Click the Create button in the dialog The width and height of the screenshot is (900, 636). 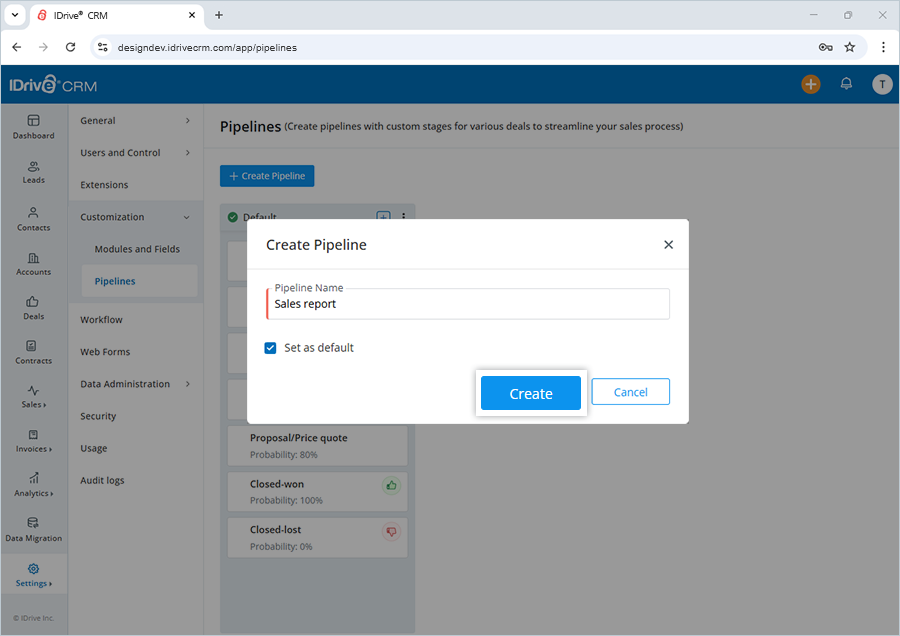531,393
